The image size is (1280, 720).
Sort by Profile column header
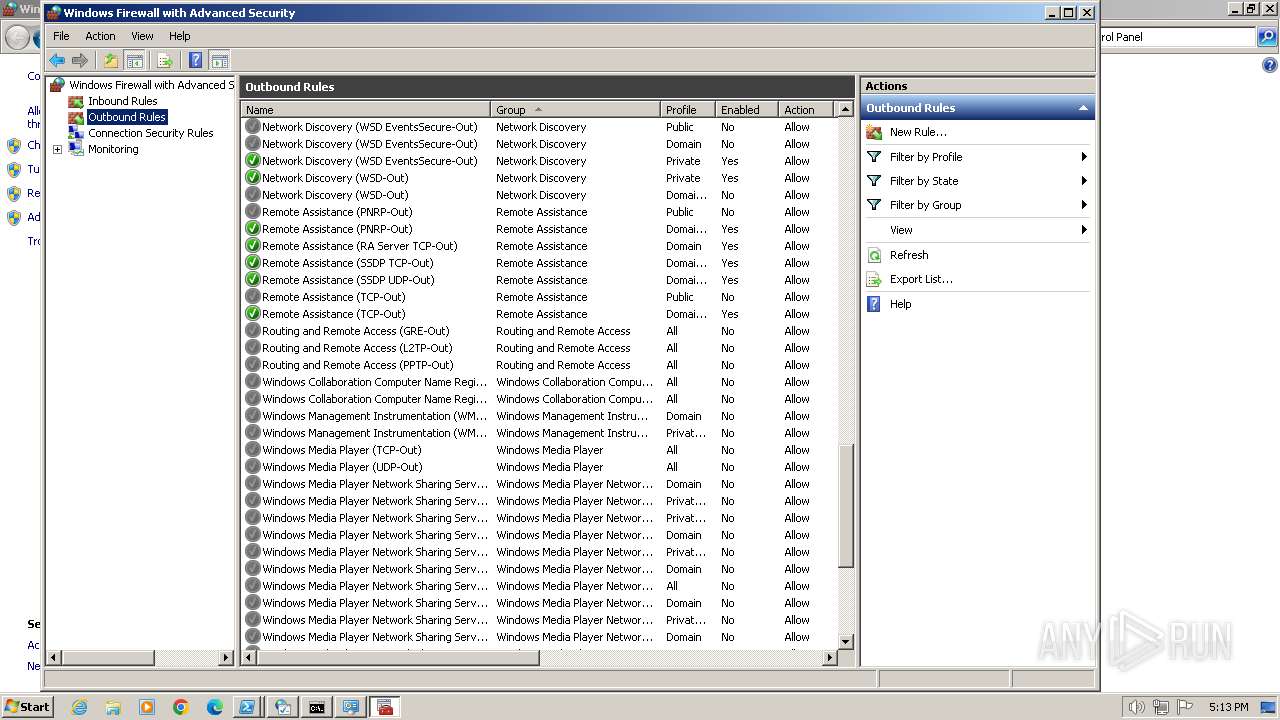[x=687, y=110]
